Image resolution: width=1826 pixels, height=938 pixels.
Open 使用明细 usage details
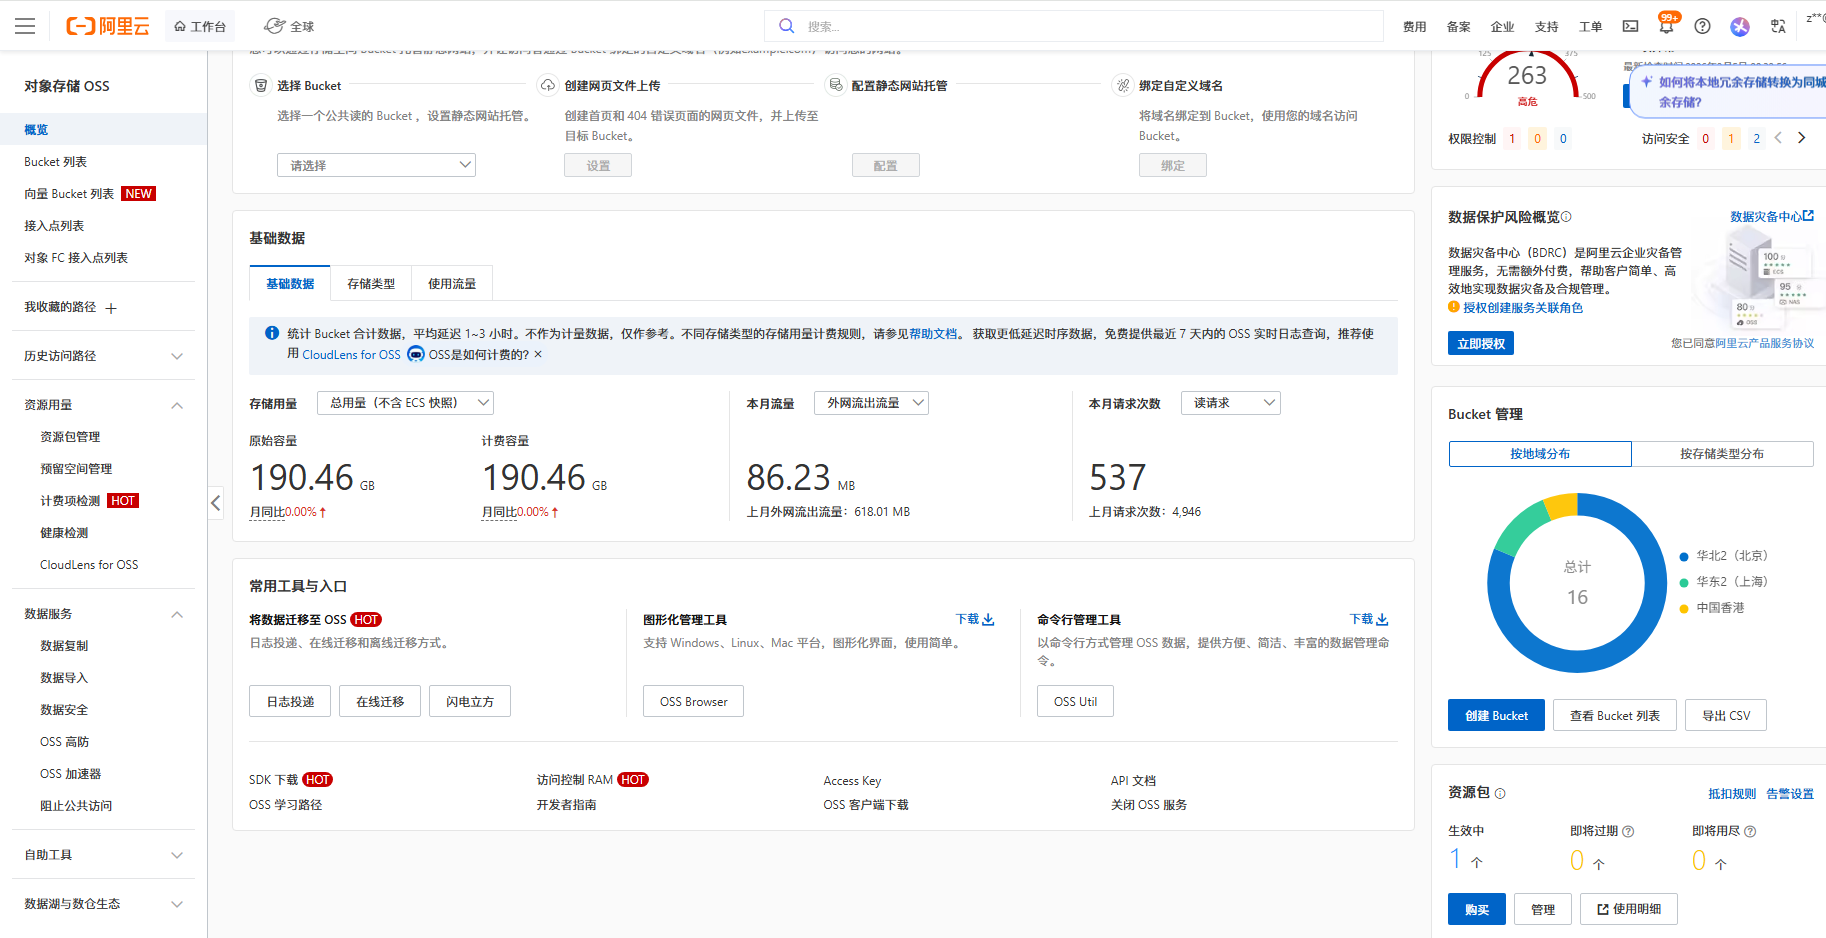[x=1629, y=909]
